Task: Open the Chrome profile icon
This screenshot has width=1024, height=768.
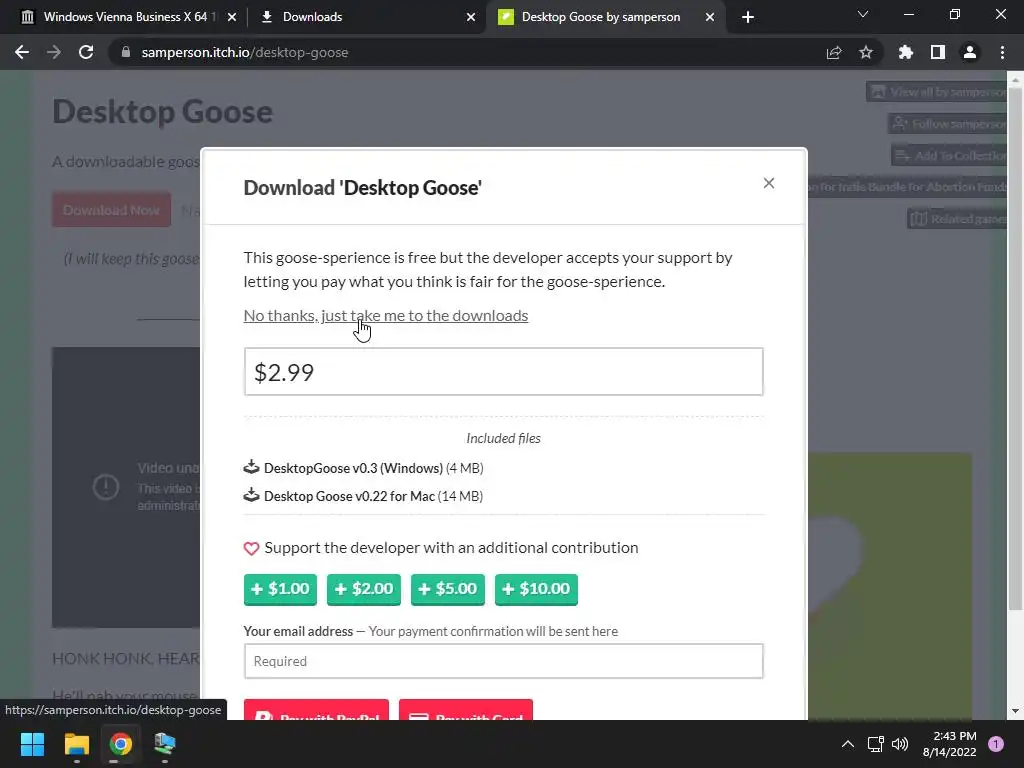Action: [x=970, y=52]
